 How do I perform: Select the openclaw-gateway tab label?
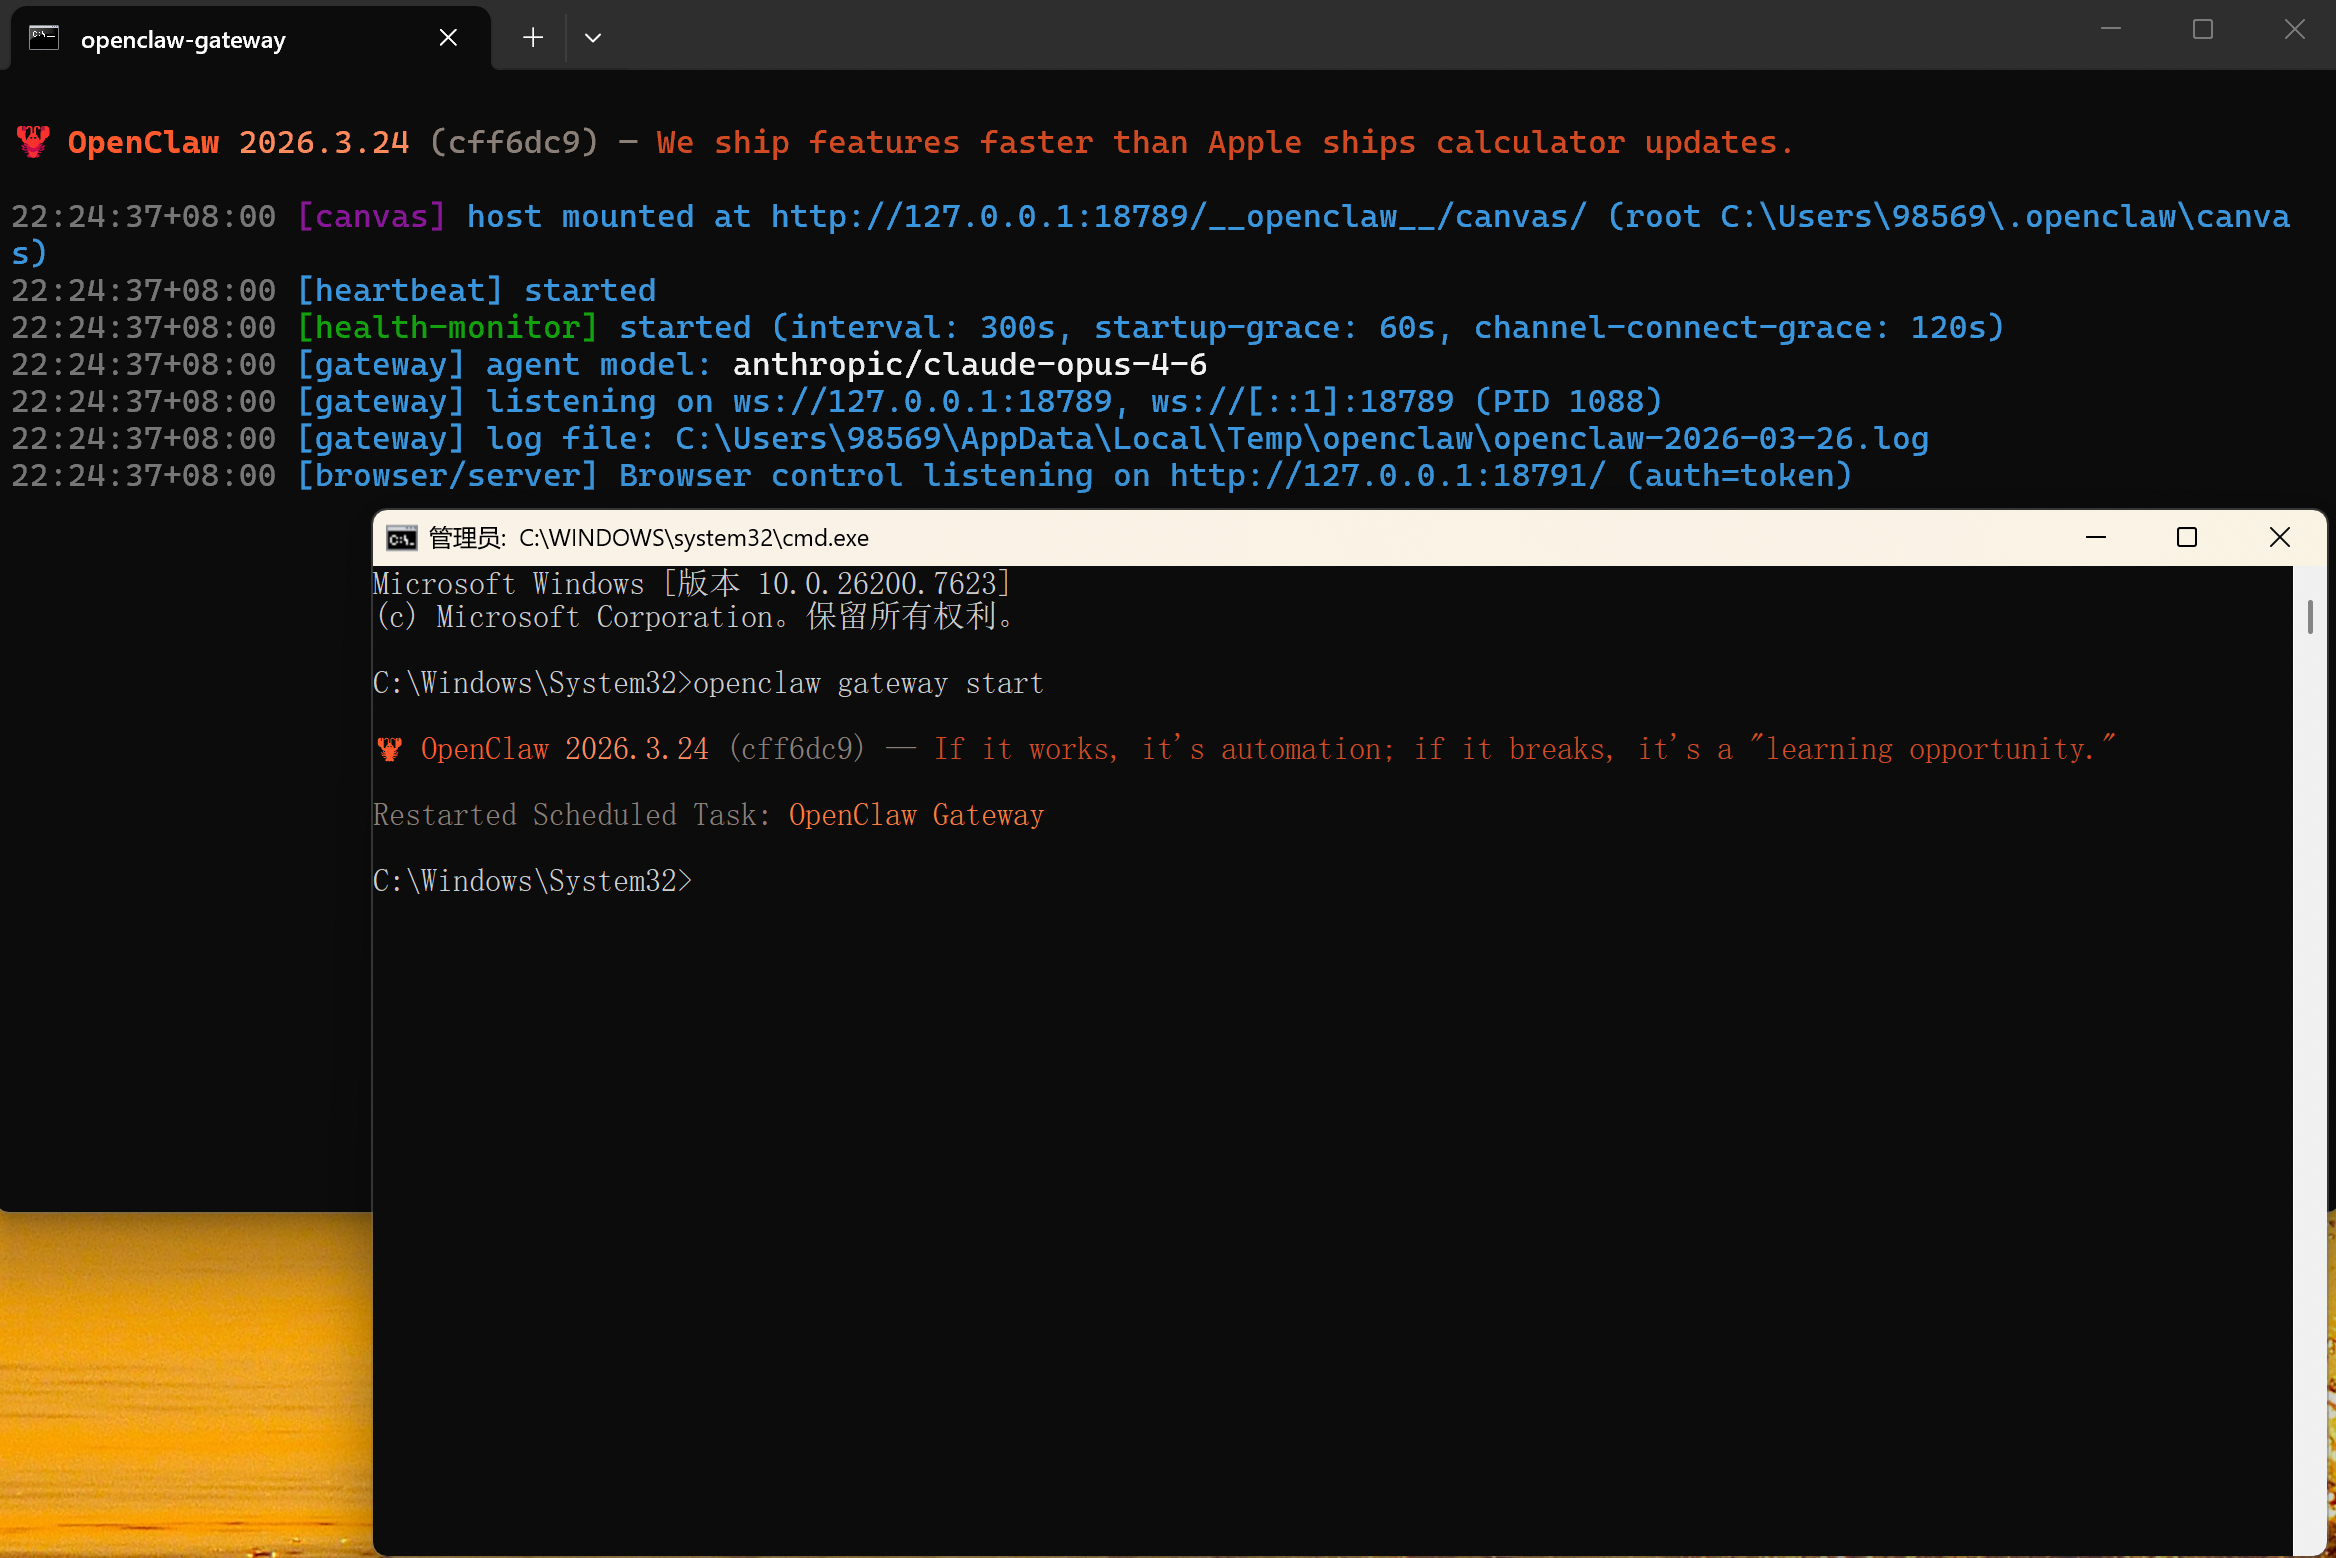click(183, 40)
